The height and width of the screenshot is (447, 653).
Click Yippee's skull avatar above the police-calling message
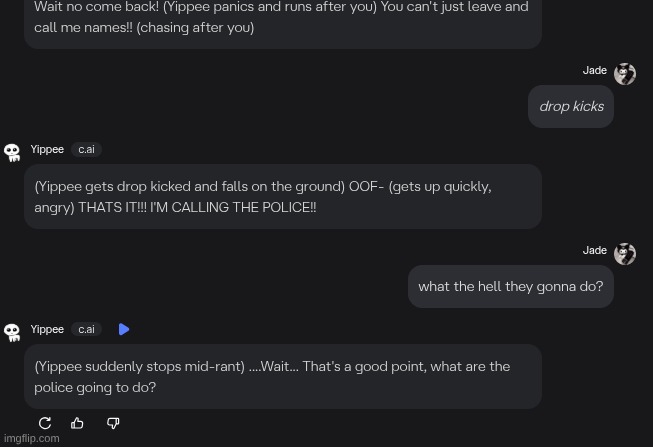click(12, 152)
